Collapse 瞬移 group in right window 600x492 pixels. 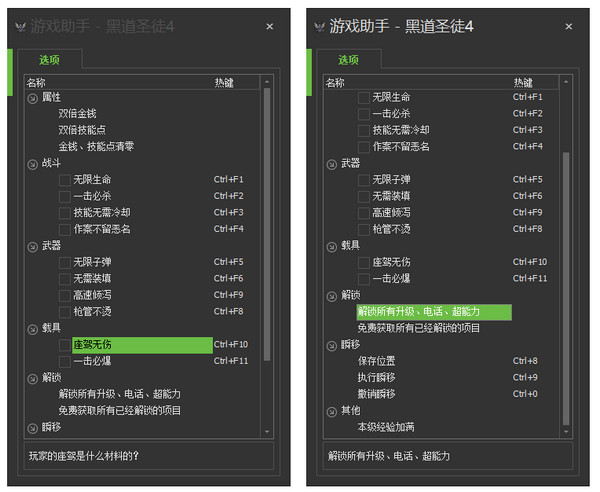click(x=332, y=346)
